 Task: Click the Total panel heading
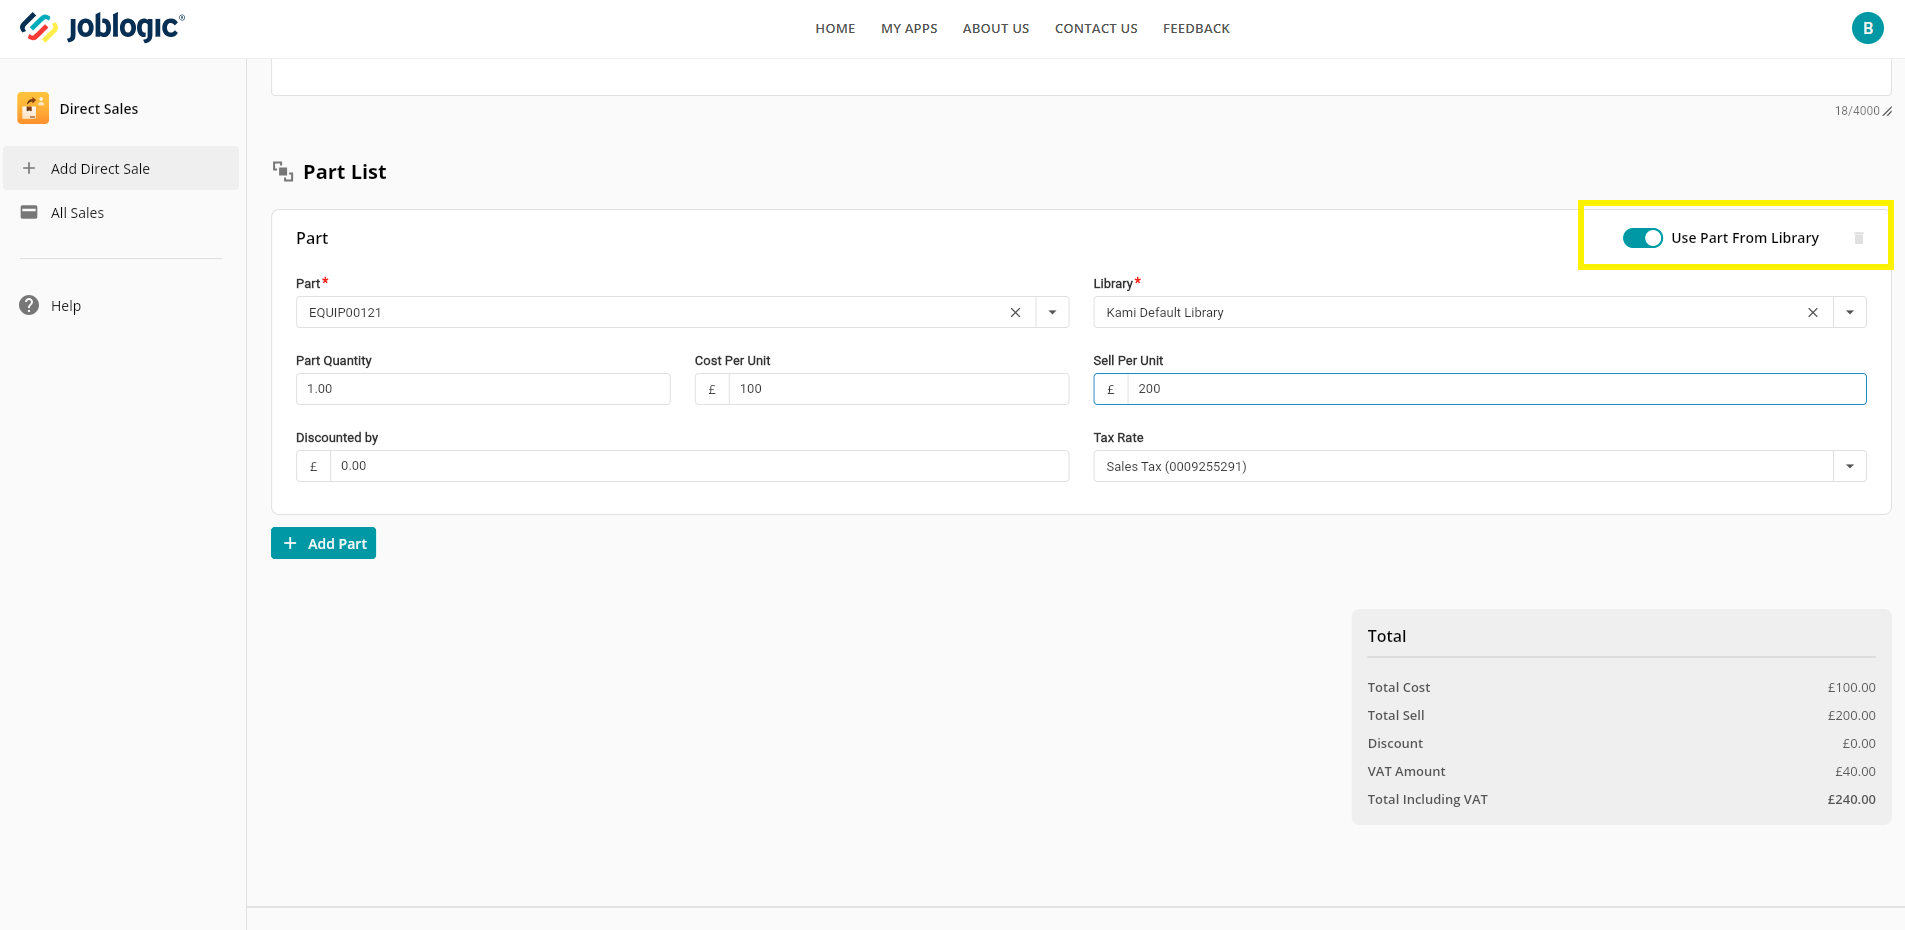1387,636
